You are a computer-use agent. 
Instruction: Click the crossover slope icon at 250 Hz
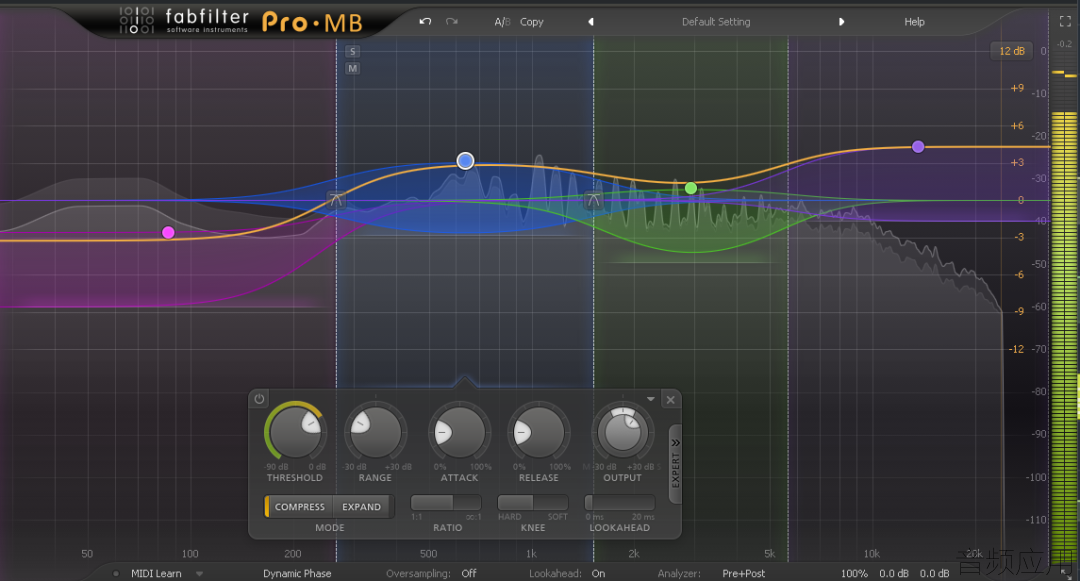[x=336, y=200]
